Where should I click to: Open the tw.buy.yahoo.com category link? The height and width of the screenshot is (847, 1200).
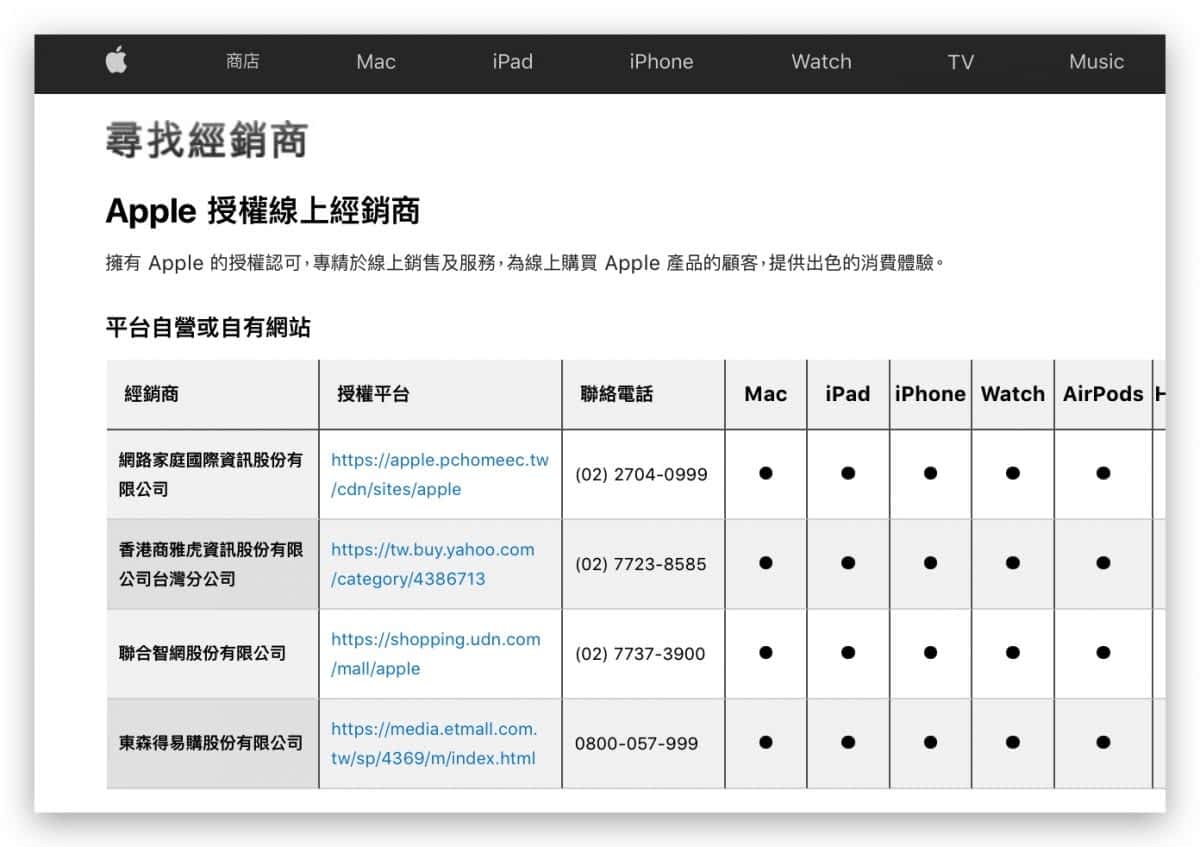click(x=432, y=564)
